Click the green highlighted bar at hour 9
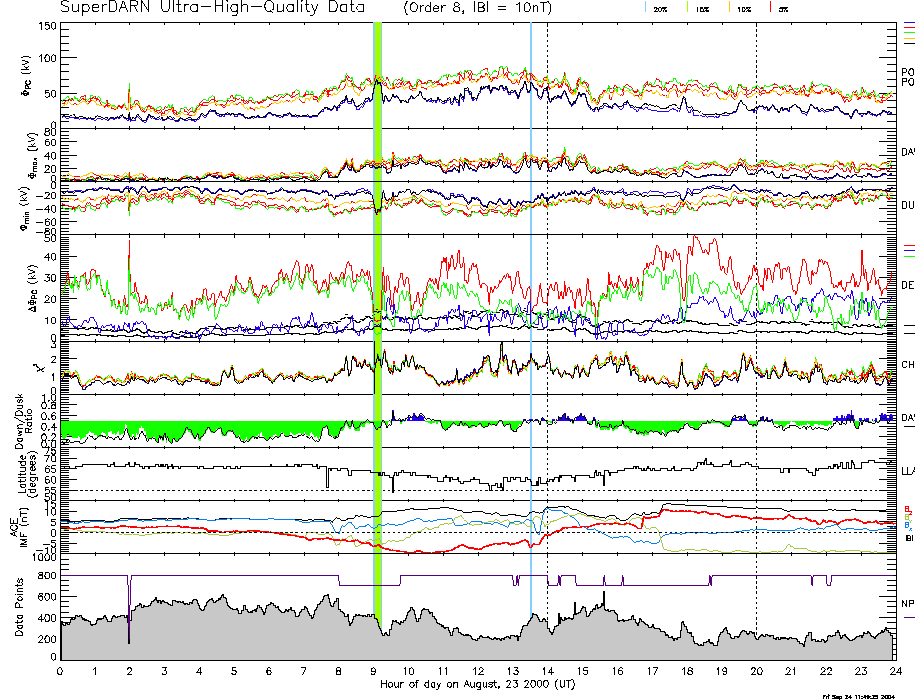The width and height of the screenshot is (915, 700). [x=378, y=300]
